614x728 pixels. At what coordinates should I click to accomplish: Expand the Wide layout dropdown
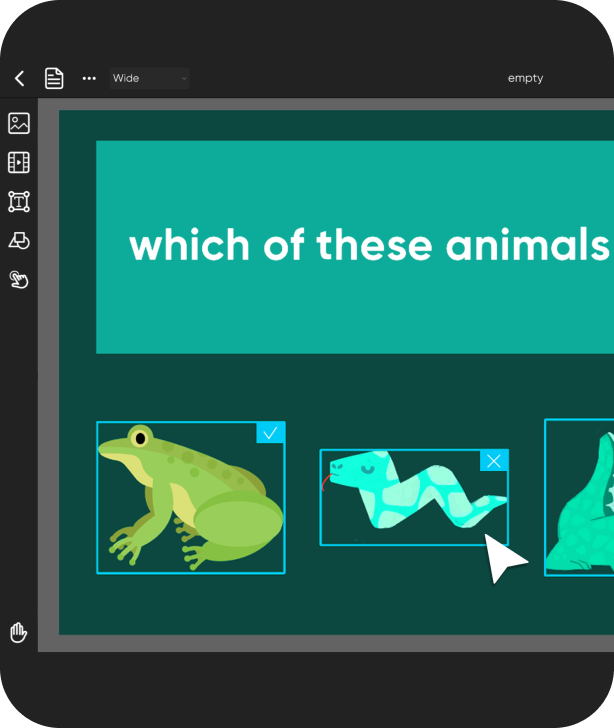[x=150, y=78]
